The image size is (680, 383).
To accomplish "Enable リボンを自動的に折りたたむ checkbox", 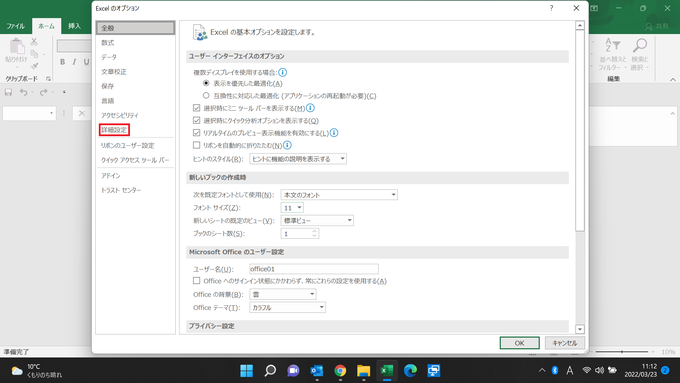I will (x=196, y=145).
